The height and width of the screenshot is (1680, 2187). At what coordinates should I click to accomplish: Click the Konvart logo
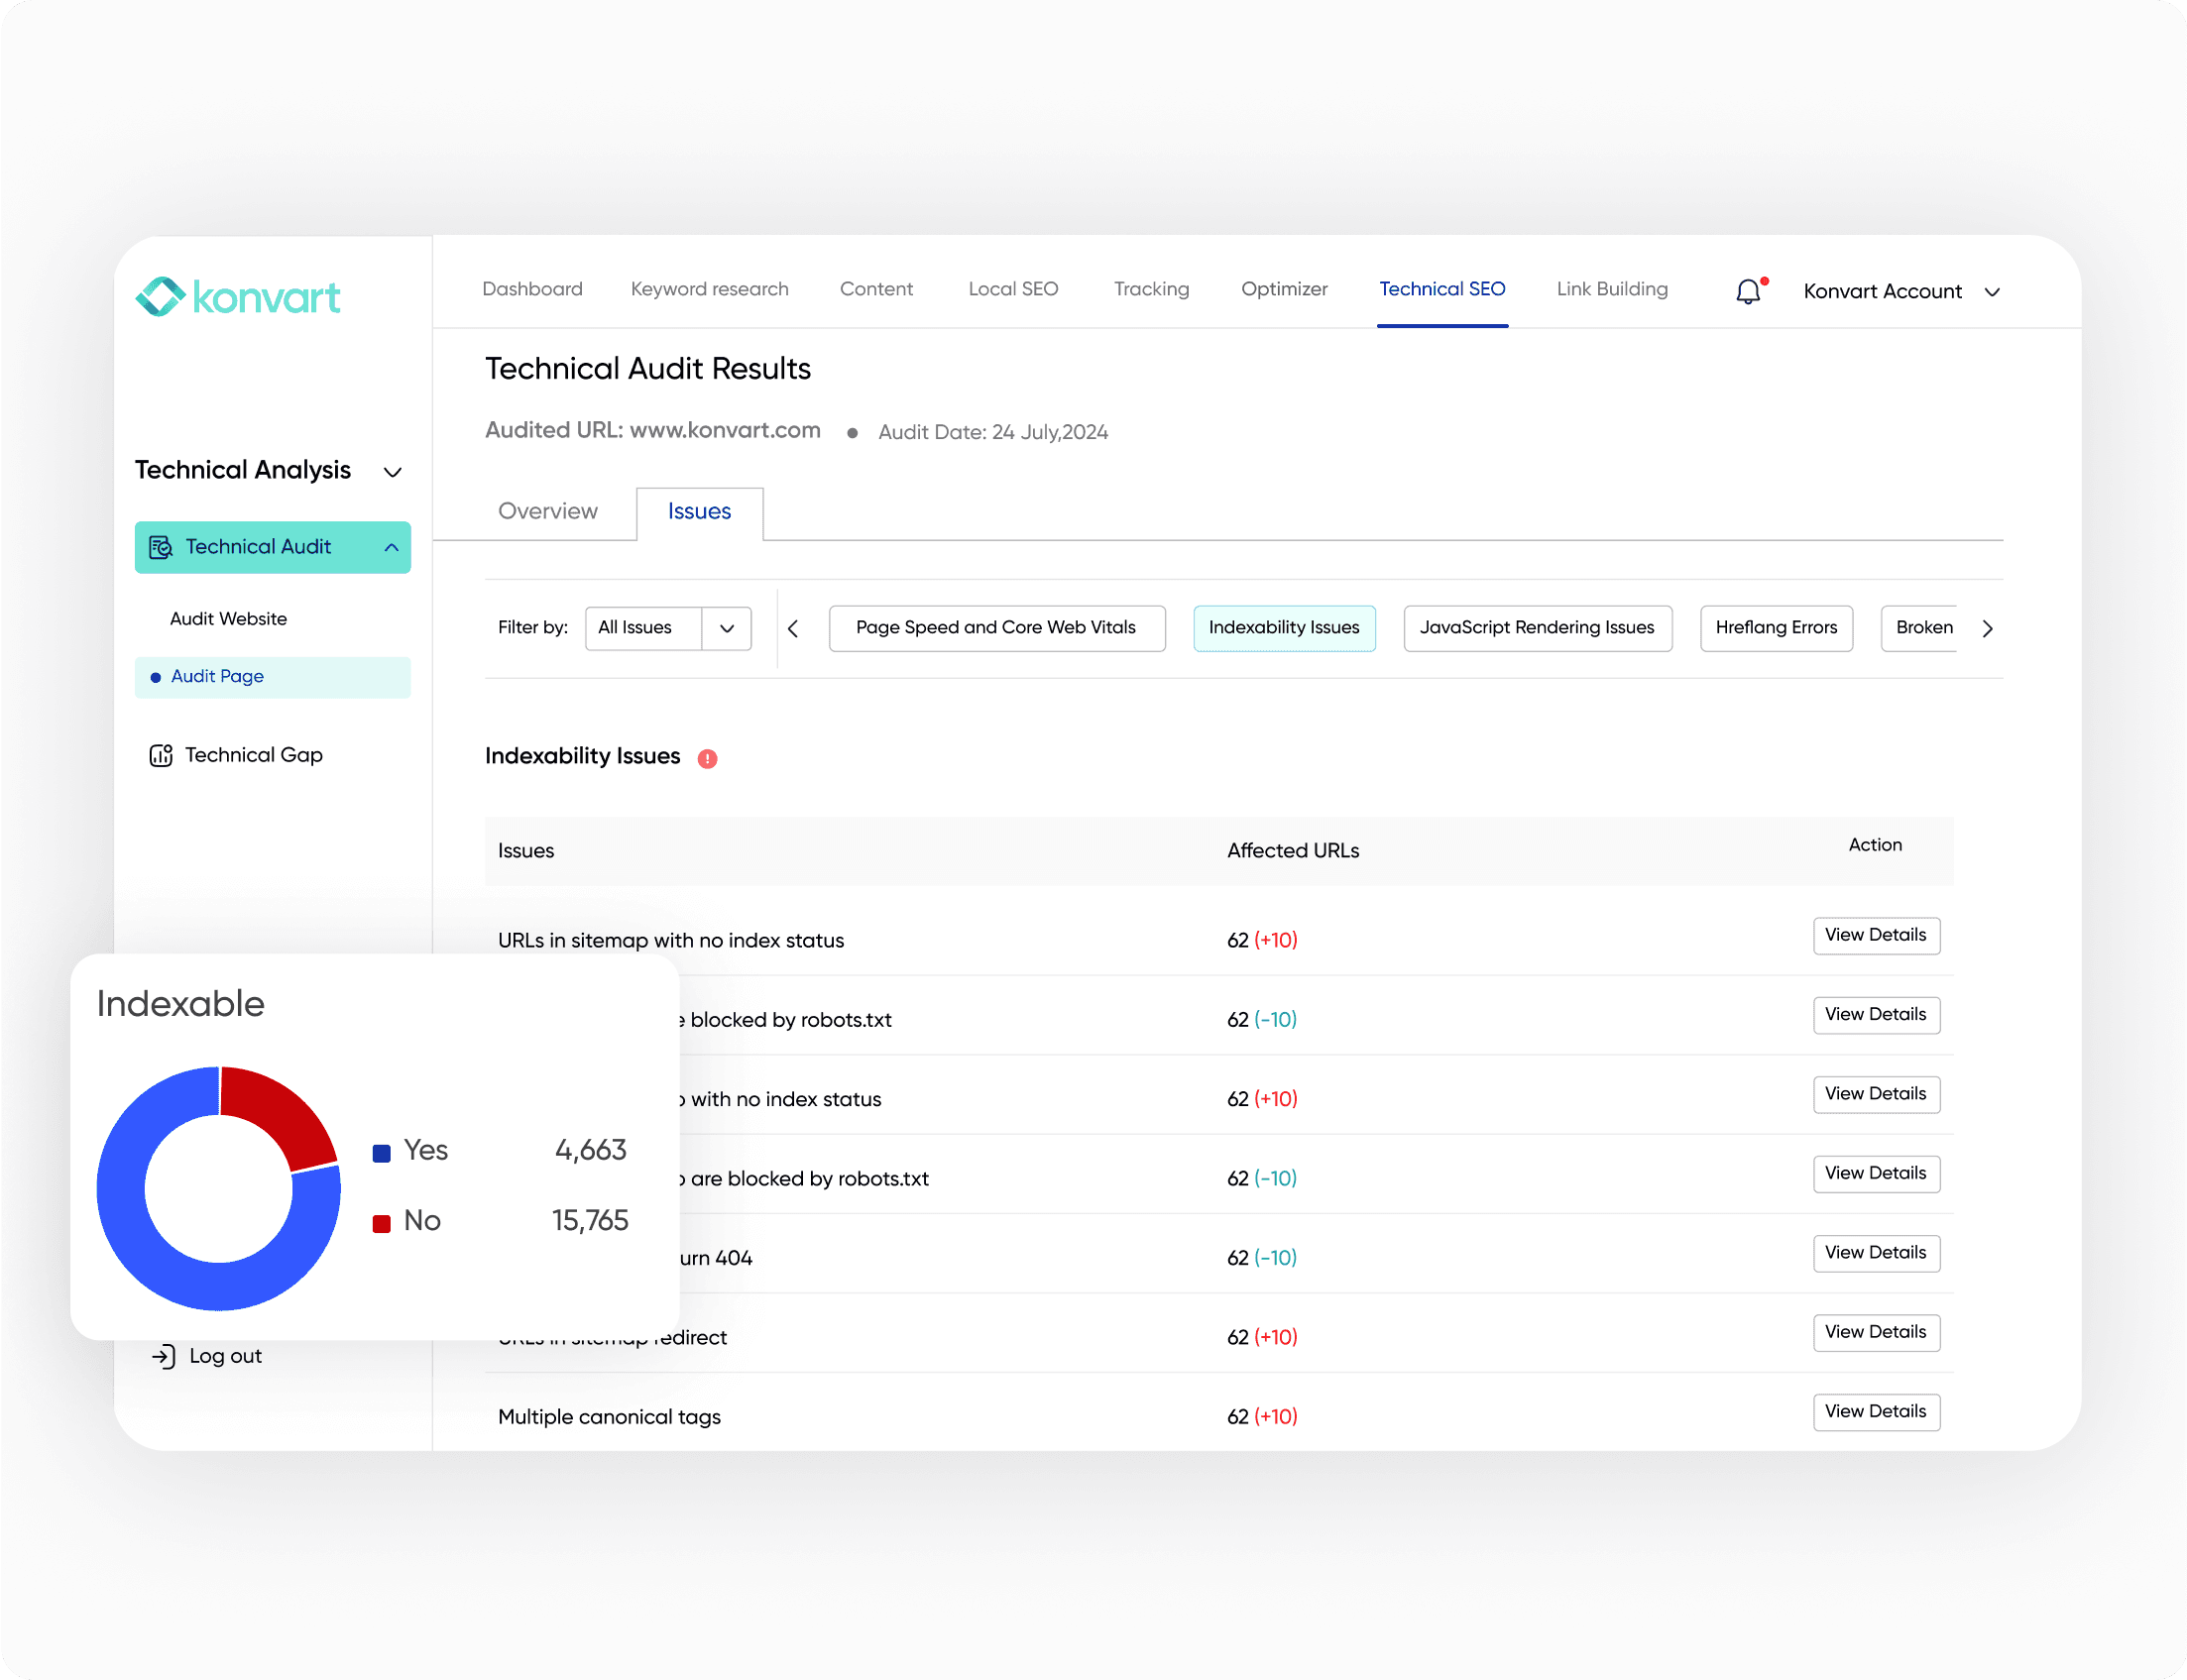[x=238, y=297]
